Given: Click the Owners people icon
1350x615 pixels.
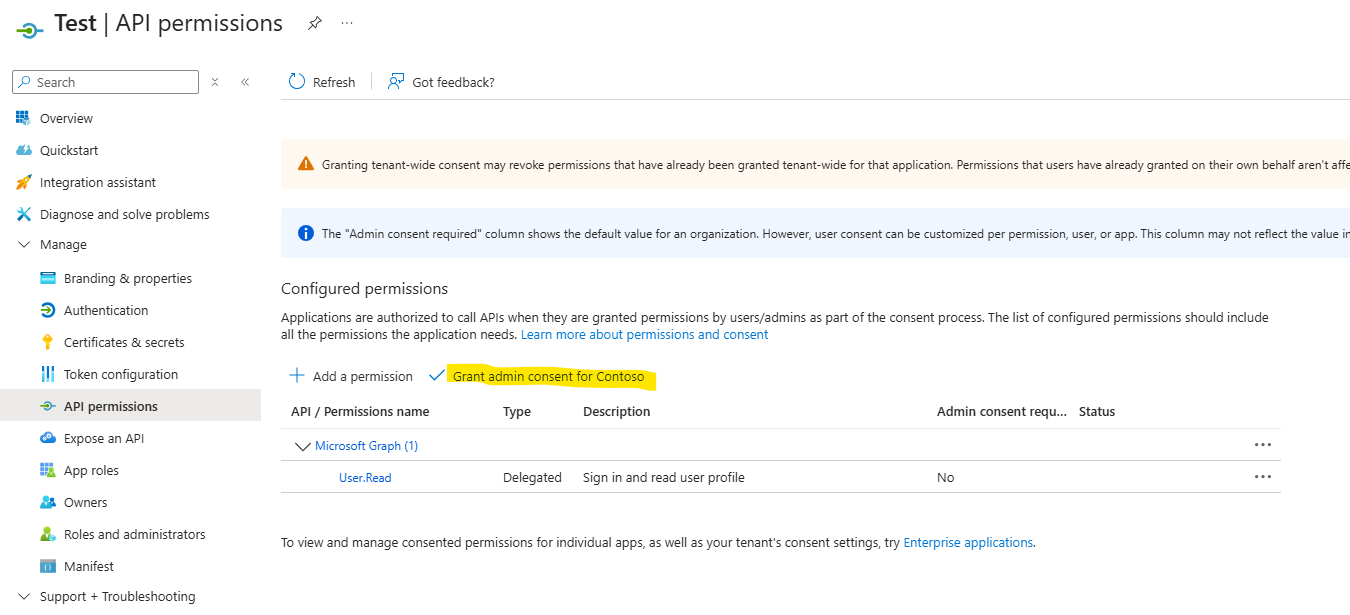Looking at the screenshot, I should (48, 502).
